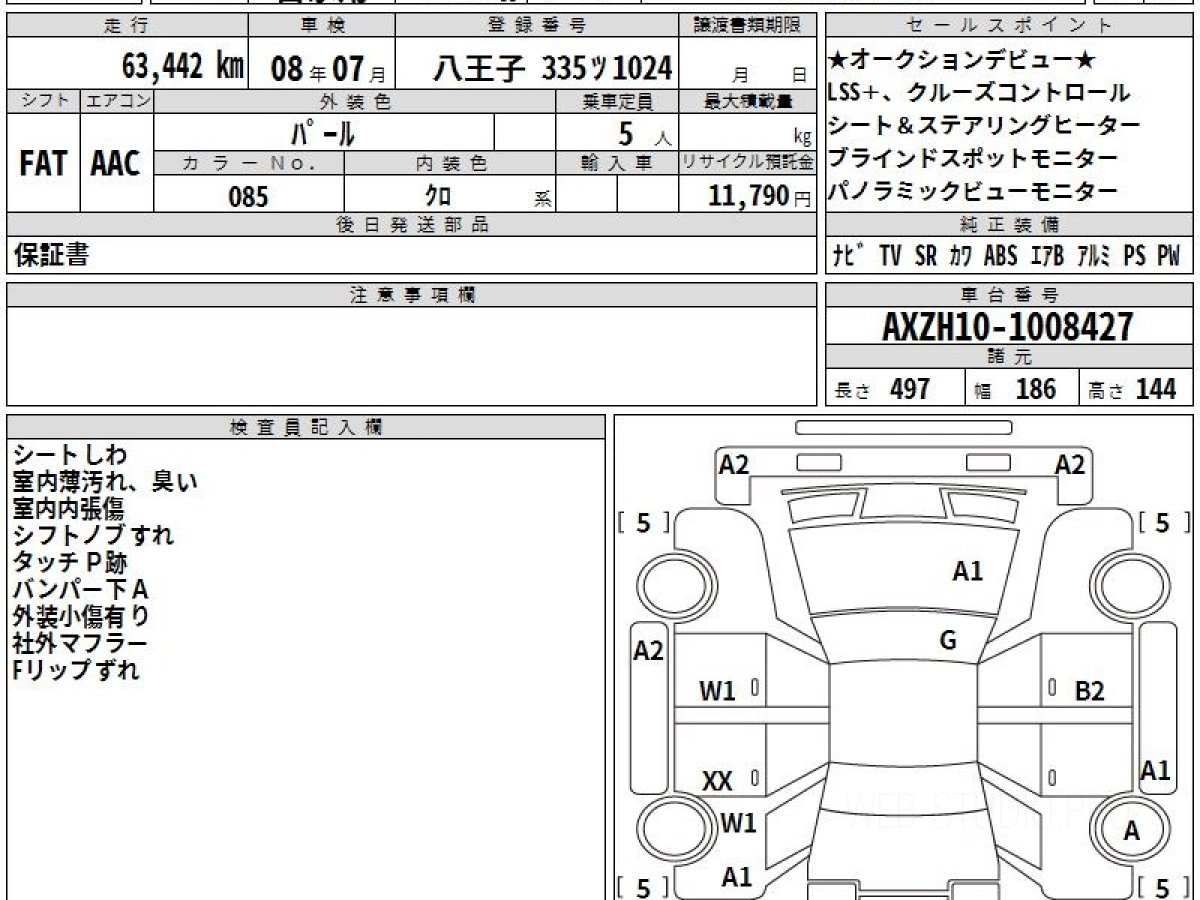1200x900 pixels.
Task: Select 保証書 under later-shipped parts
Action: (51, 255)
